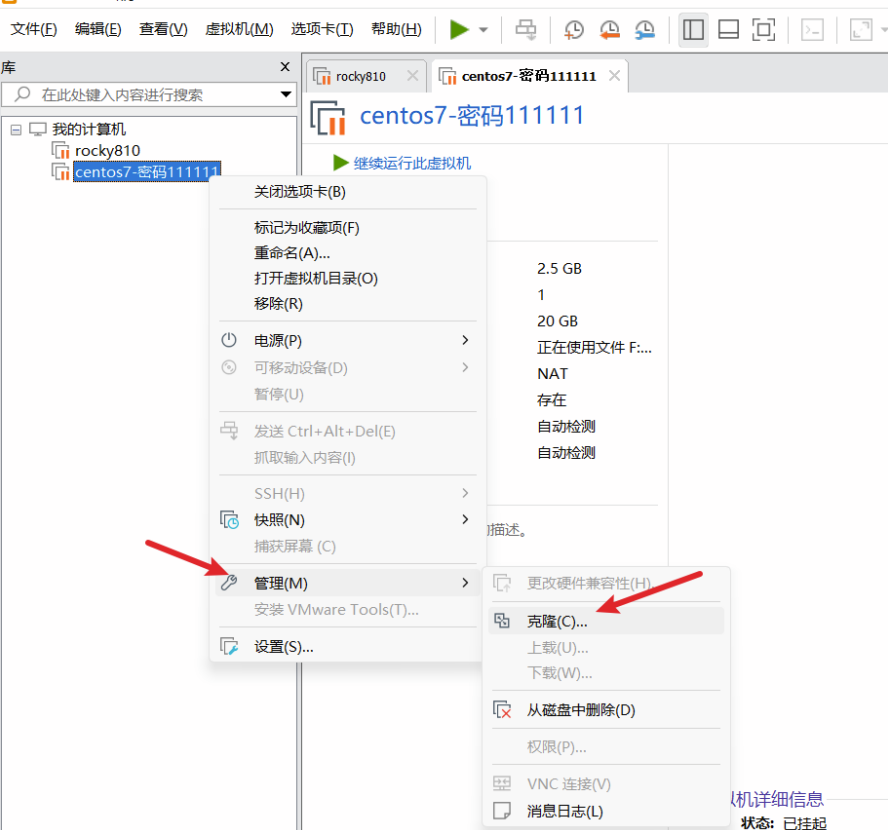Click the stretch guest toolbar icon
The height and width of the screenshot is (830, 888).
861,29
